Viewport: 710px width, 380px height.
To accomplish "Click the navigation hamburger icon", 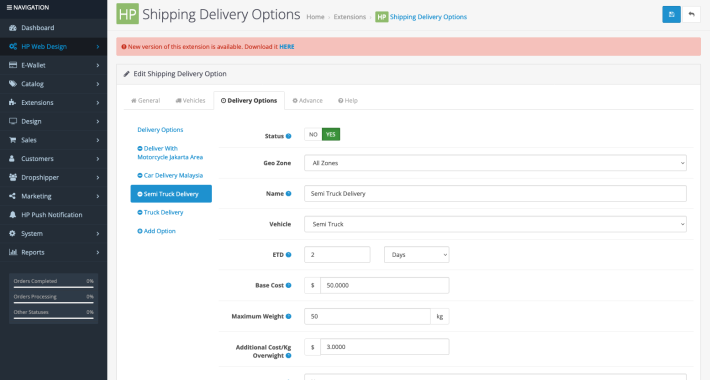I will pyautogui.click(x=9, y=7).
